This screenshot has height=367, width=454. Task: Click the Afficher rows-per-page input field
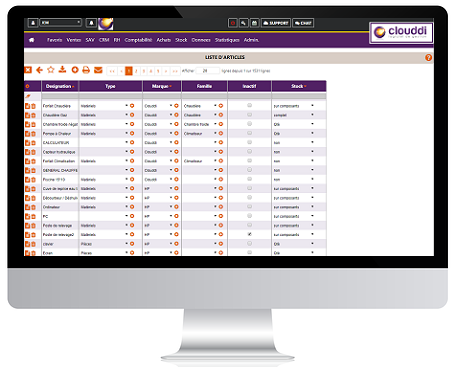(207, 71)
